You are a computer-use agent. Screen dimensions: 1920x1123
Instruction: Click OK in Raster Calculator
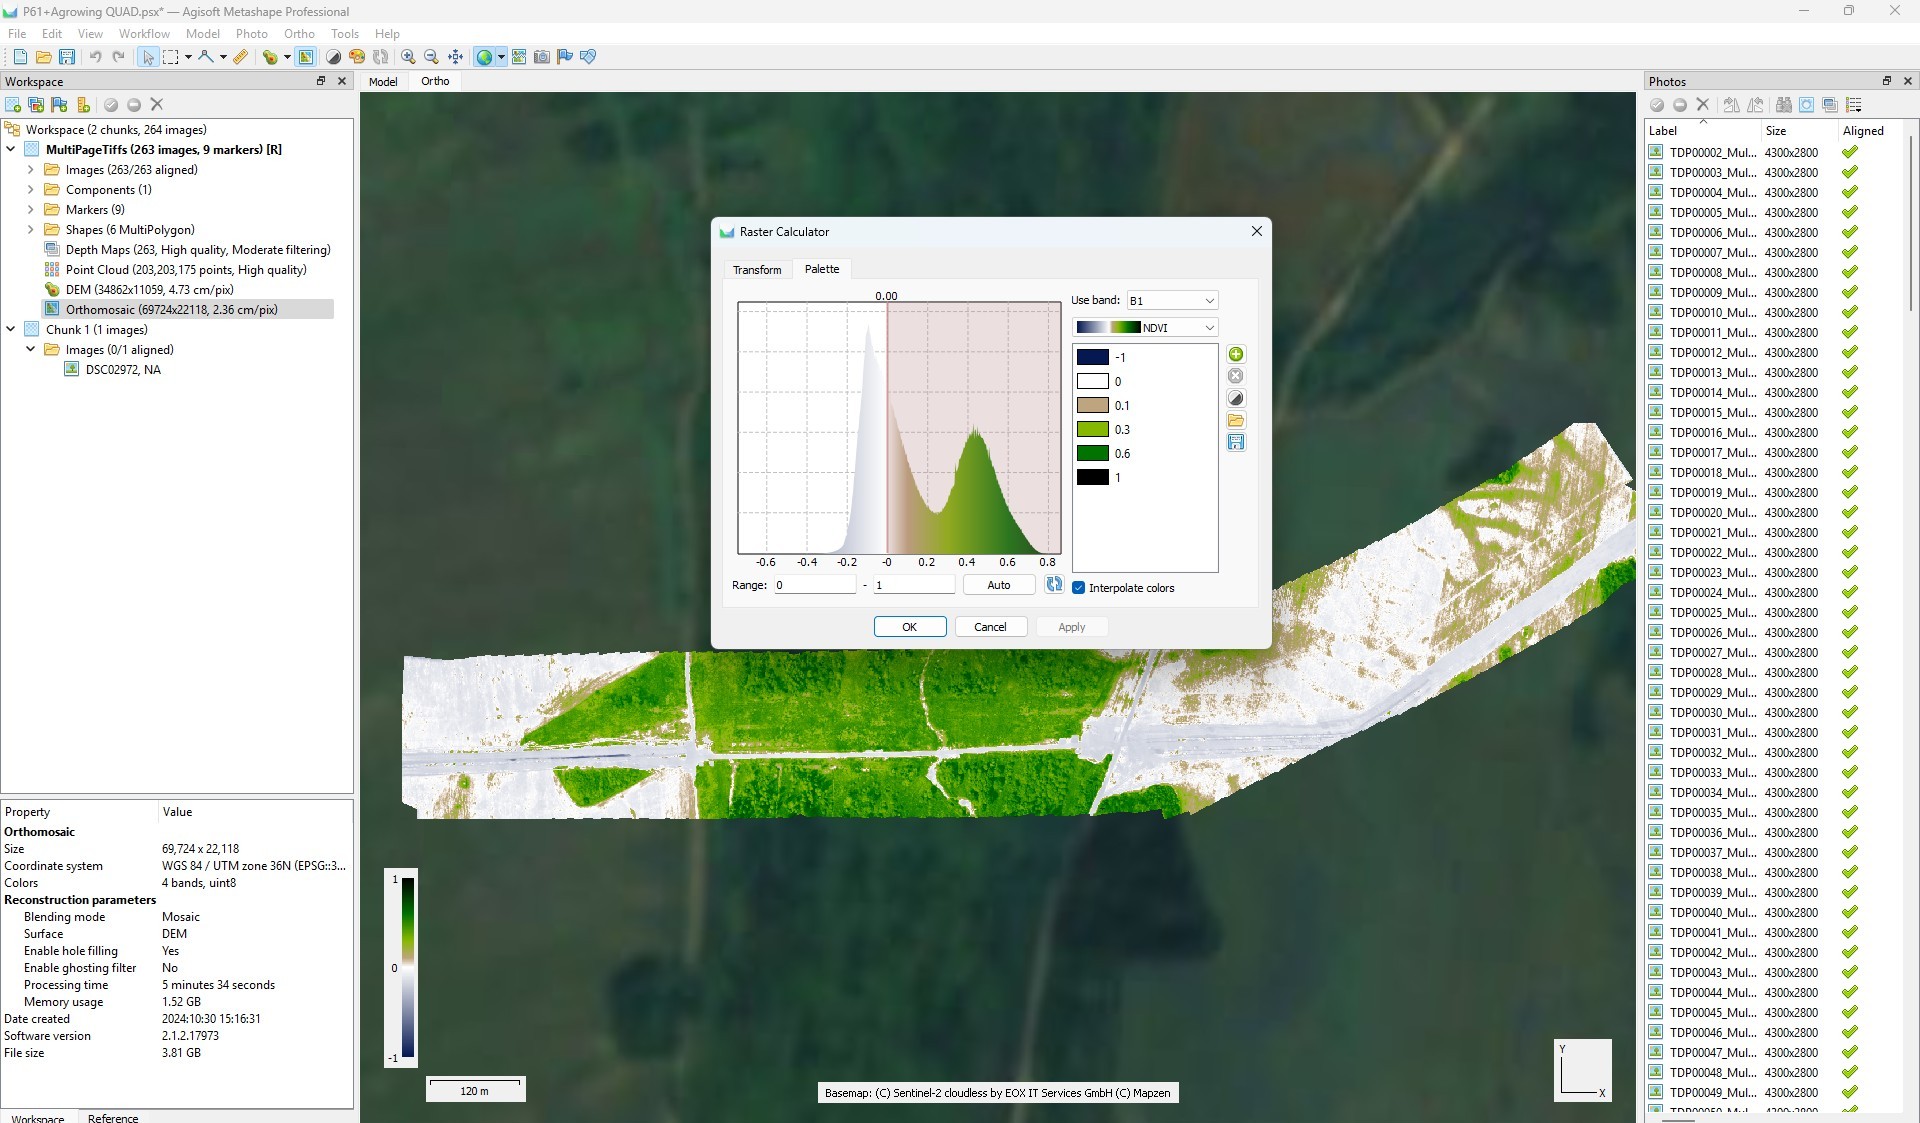(909, 627)
